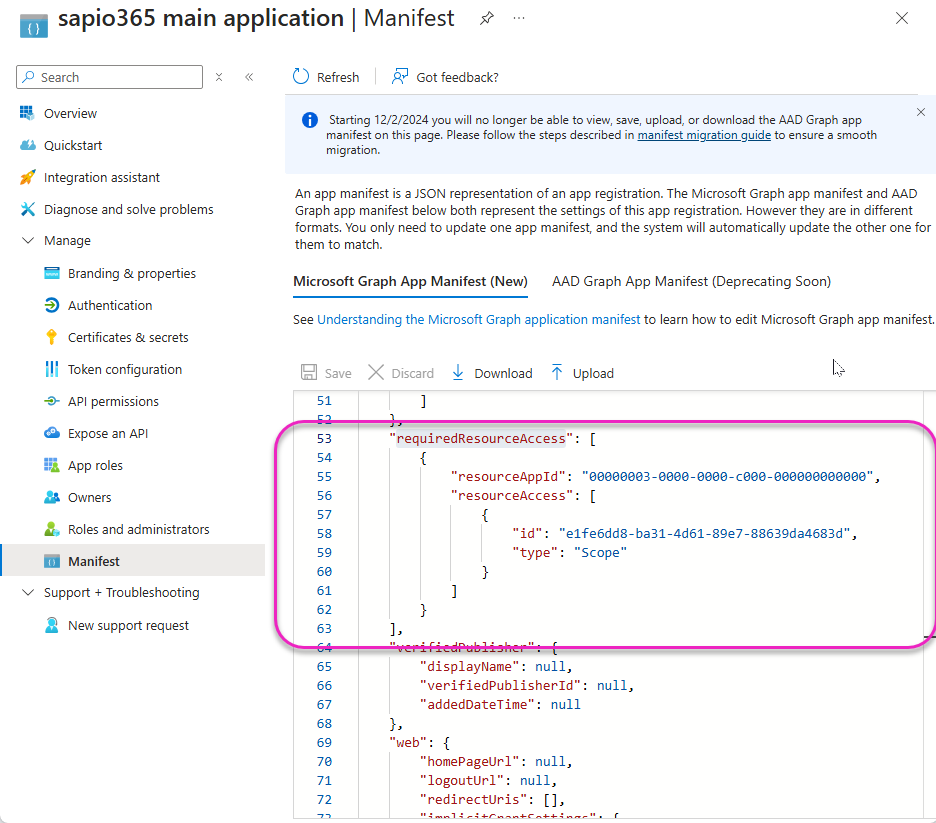The width and height of the screenshot is (936, 823).
Task: Click the Upload arrow icon
Action: (x=557, y=373)
